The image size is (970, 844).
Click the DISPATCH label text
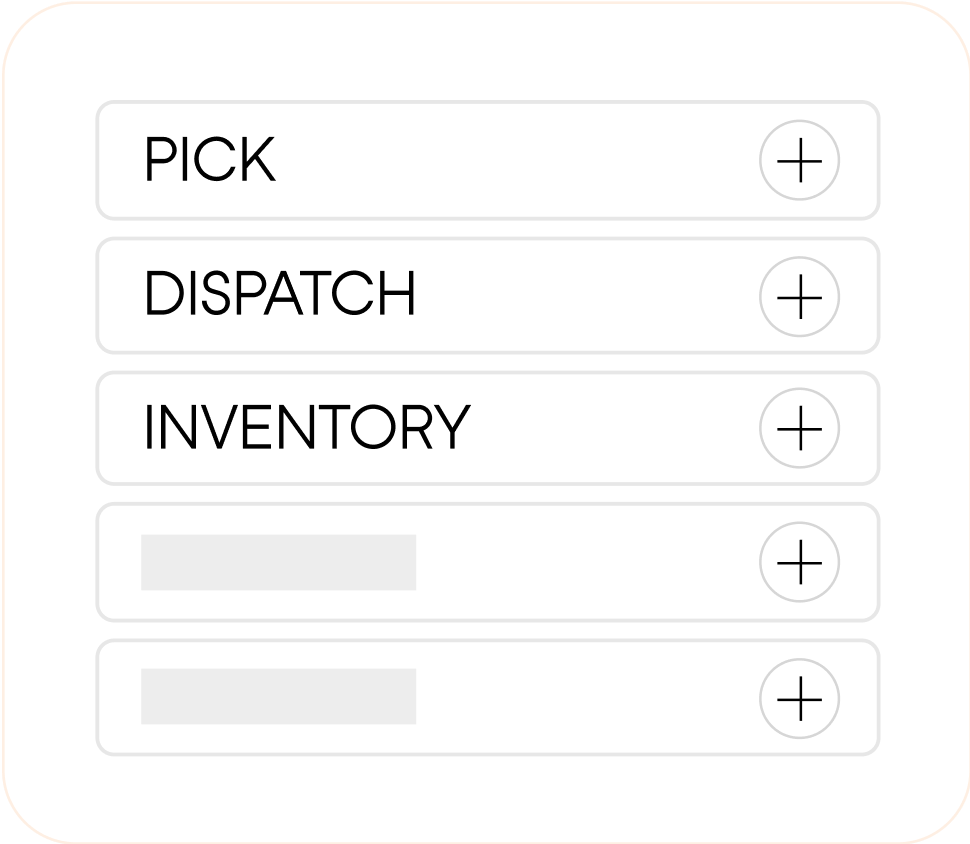[283, 295]
